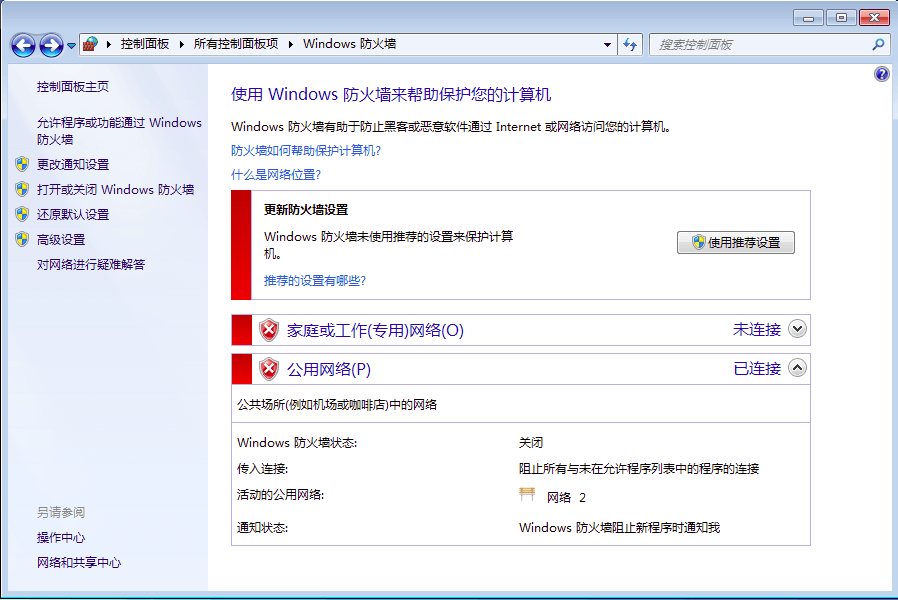Open 高级设置 link
The height and width of the screenshot is (600, 898).
[61, 239]
